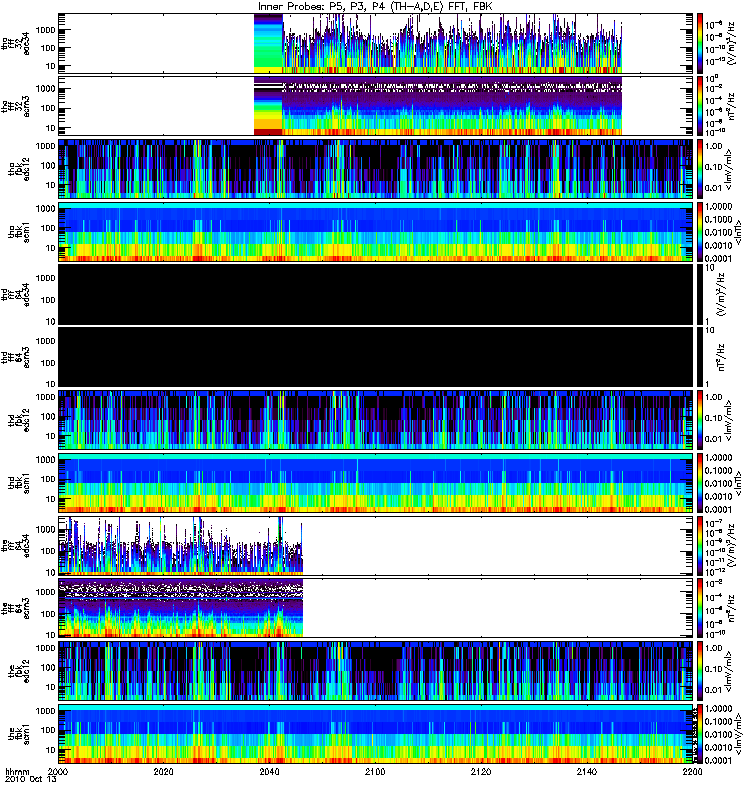
Task: Click the the fff 64 scm3 spectrogram panel
Action: 376,608
